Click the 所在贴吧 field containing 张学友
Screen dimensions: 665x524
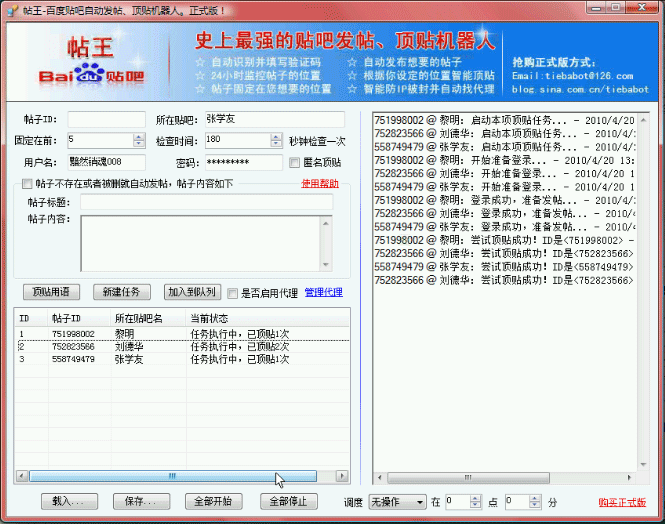pyautogui.click(x=275, y=120)
